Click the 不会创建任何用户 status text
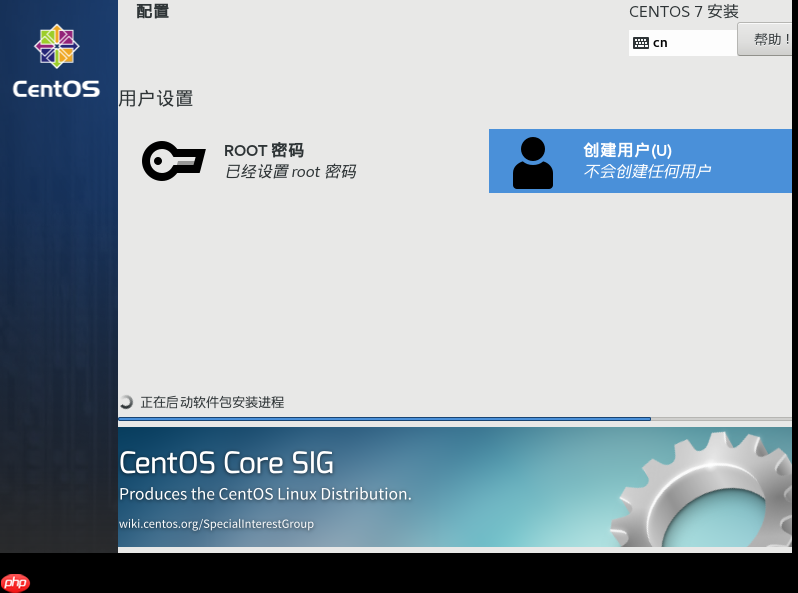Viewport: 798px width, 593px height. click(647, 172)
